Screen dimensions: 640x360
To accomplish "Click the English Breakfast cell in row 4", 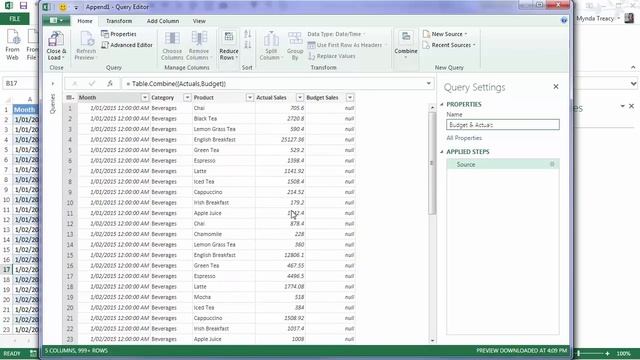I will (x=224, y=140).
